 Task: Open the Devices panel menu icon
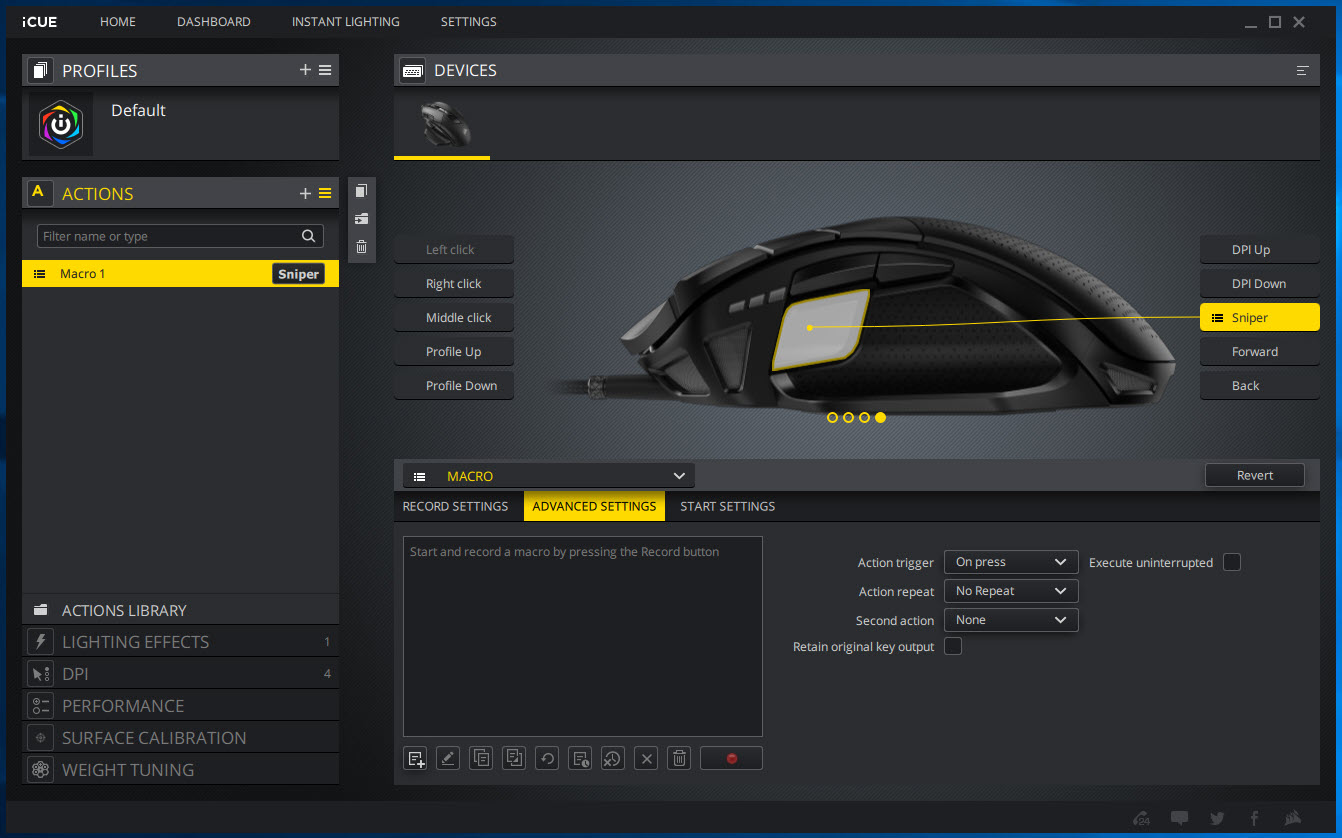(x=1303, y=70)
